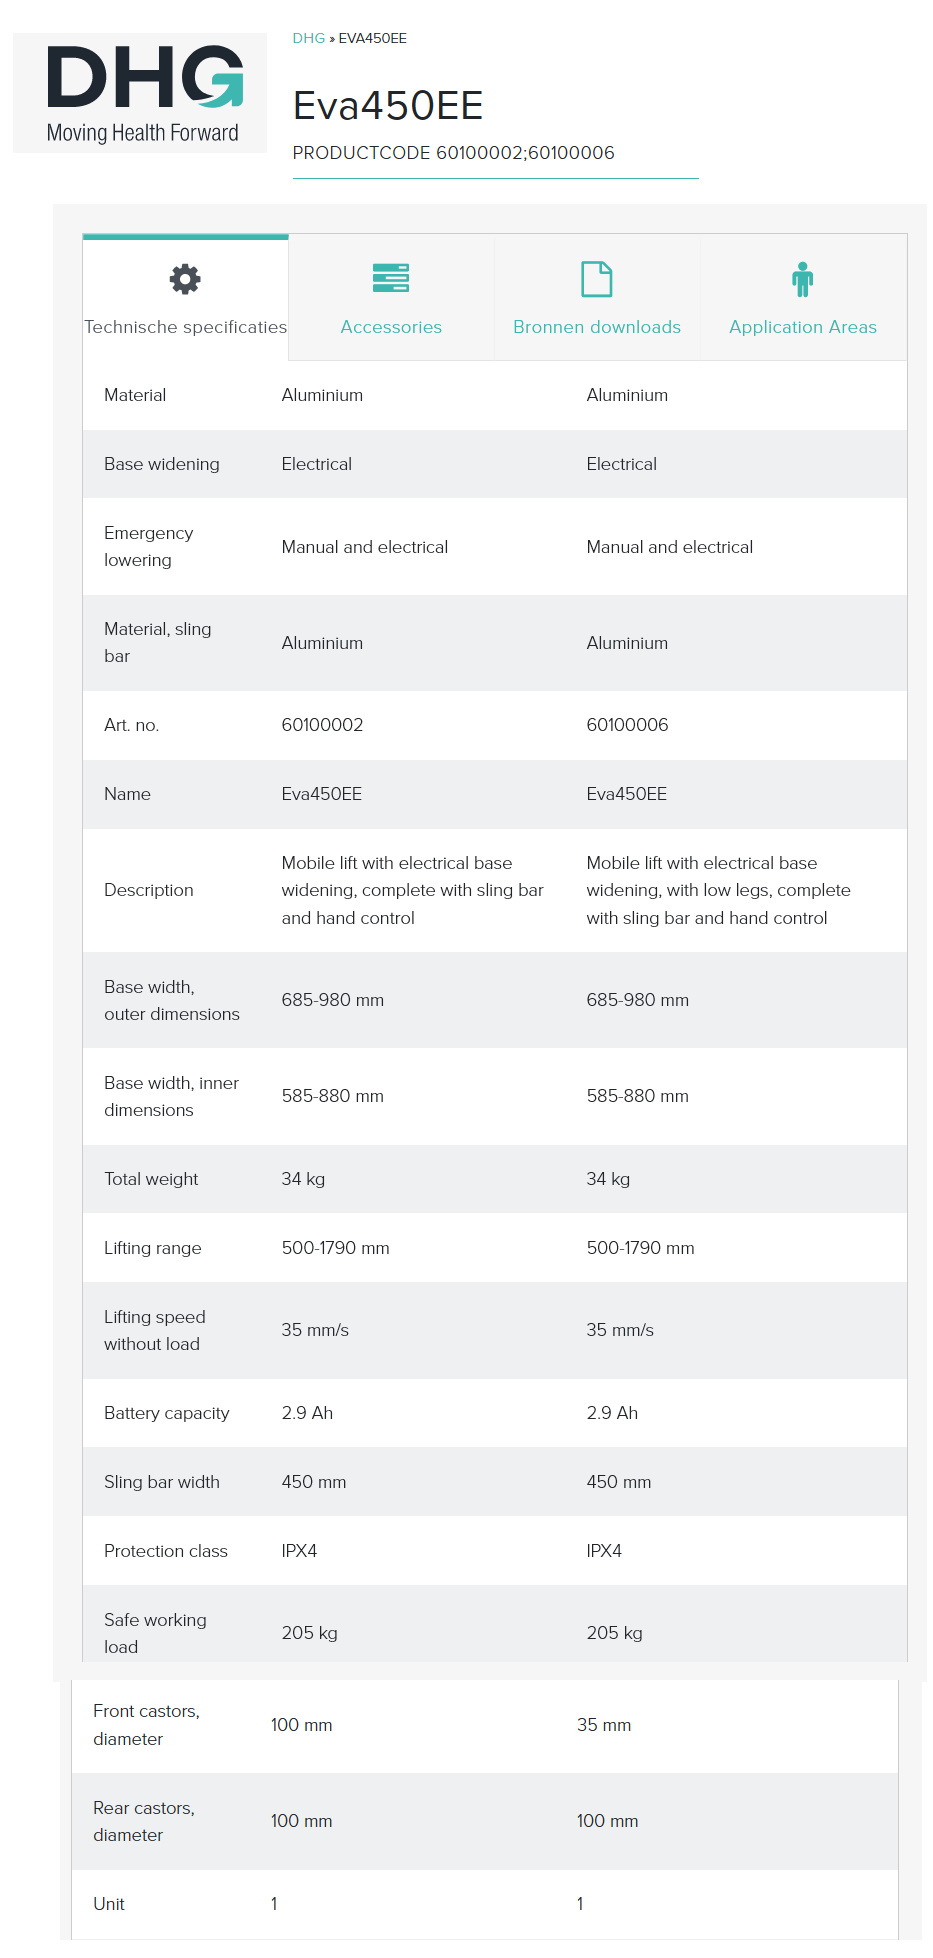Click the gear icon for Technische specificaties
Screen dimensions: 933x1958
point(185,279)
